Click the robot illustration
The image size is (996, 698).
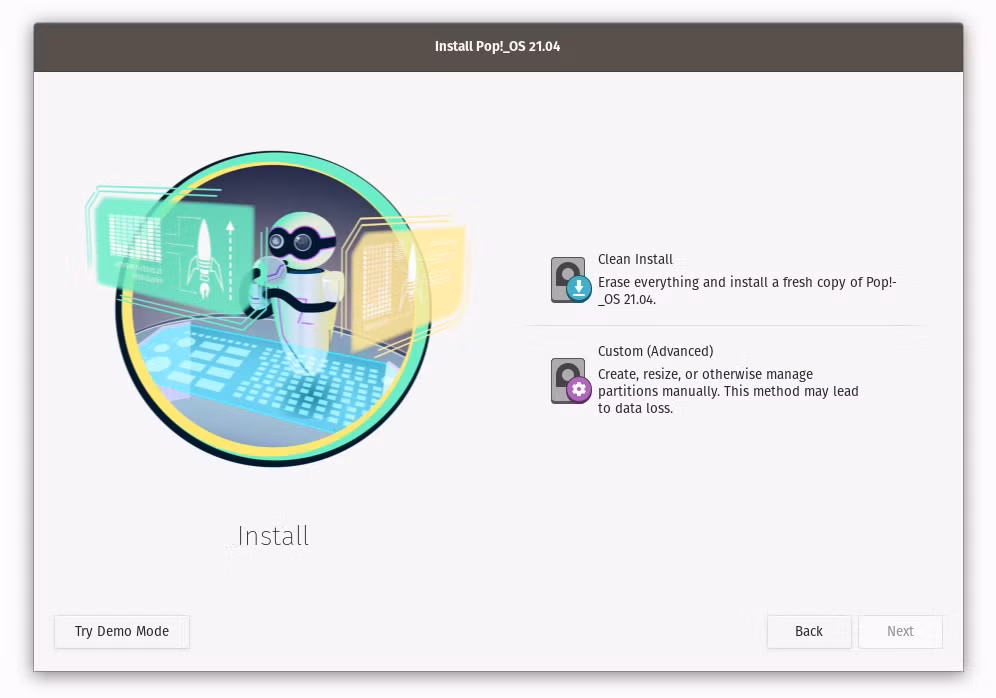[276, 309]
